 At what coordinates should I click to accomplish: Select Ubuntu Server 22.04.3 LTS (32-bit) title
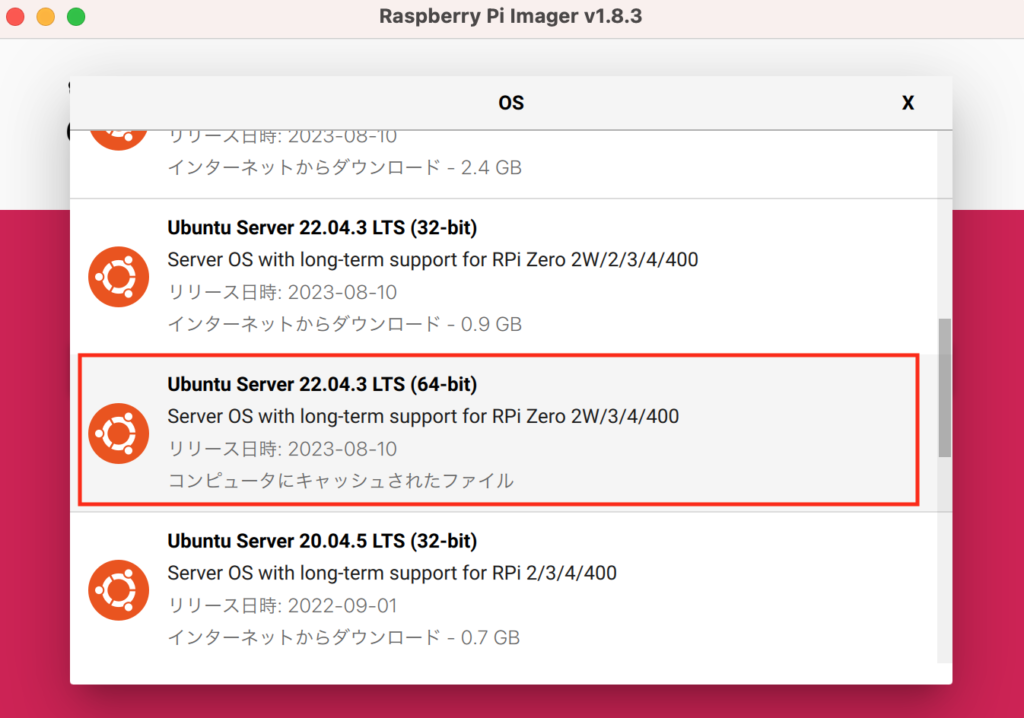(322, 227)
